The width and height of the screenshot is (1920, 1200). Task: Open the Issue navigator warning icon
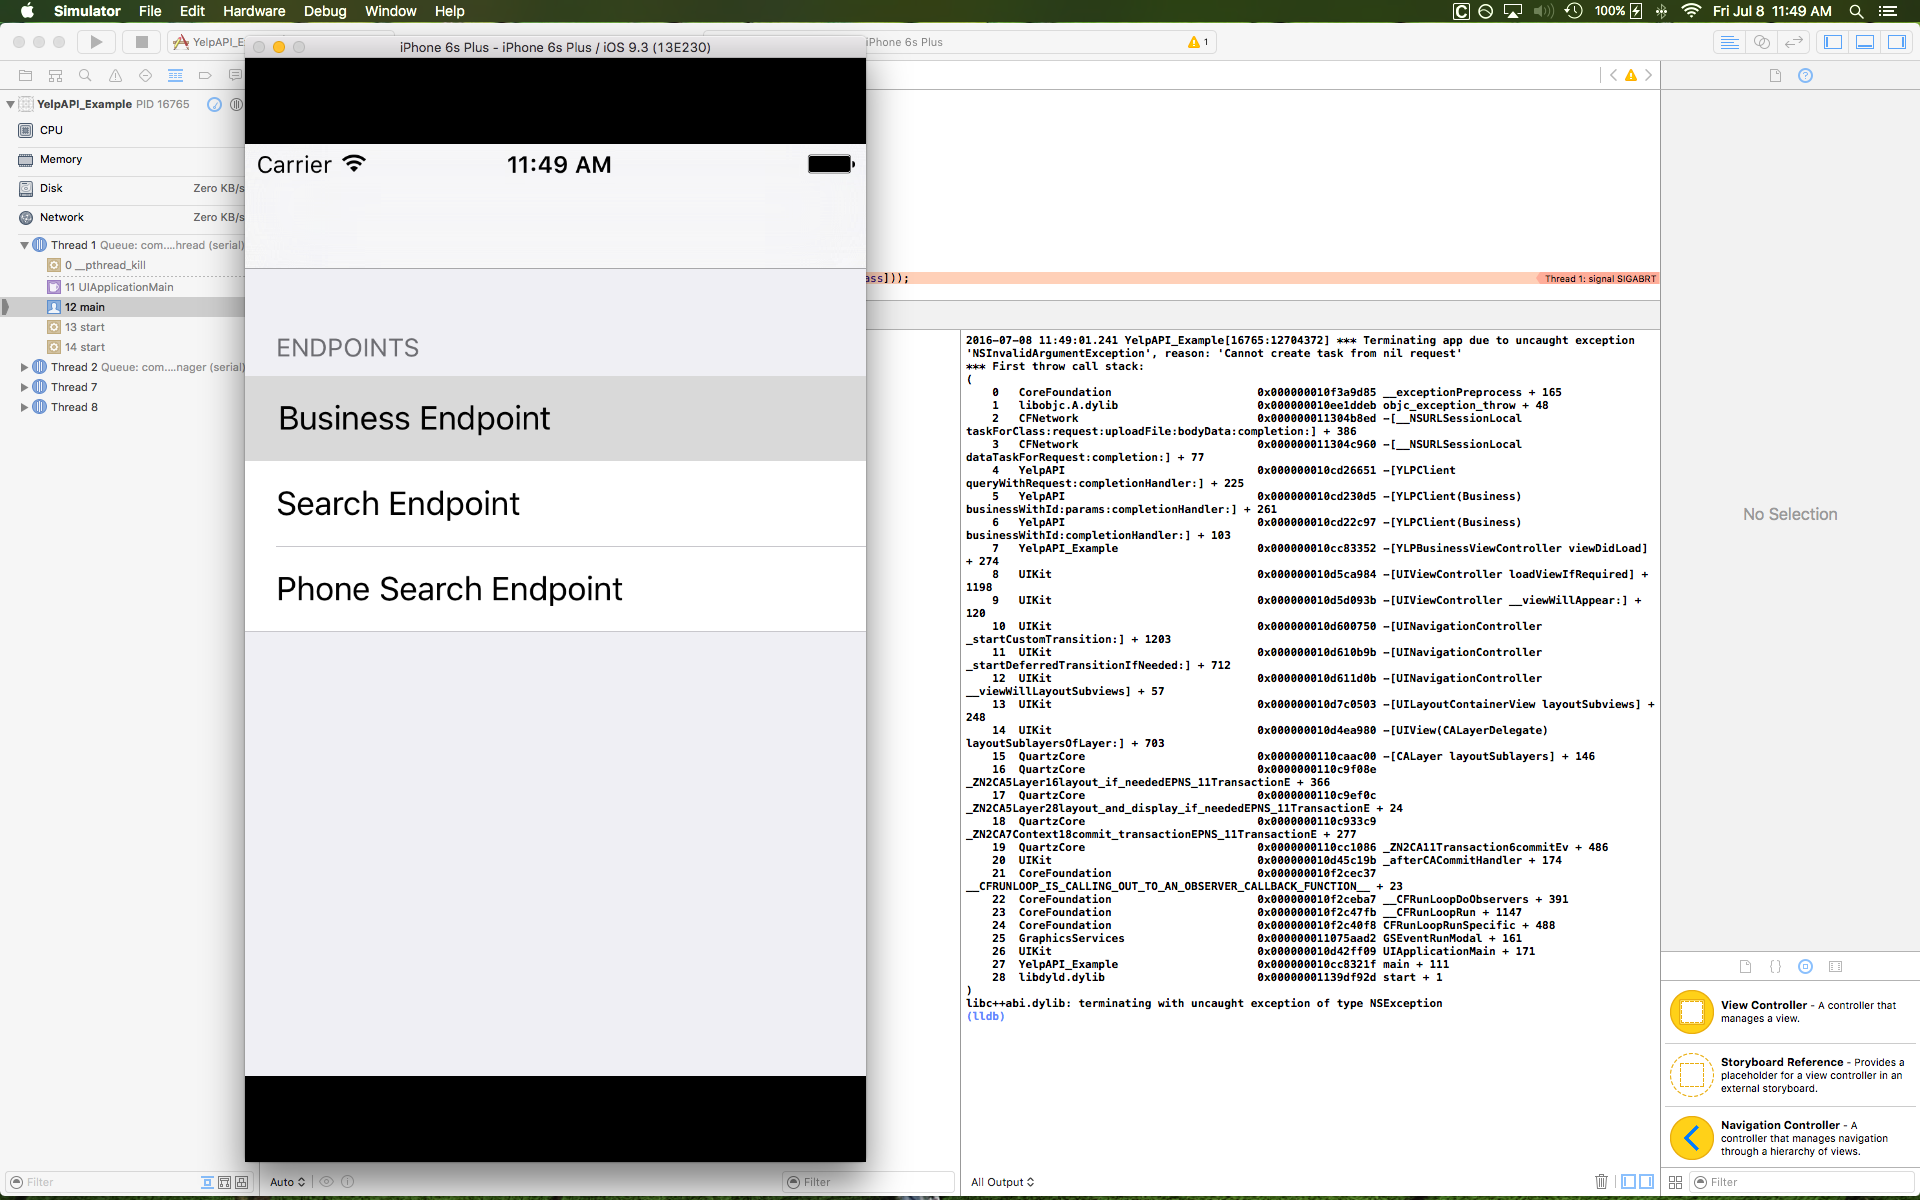[x=115, y=76]
